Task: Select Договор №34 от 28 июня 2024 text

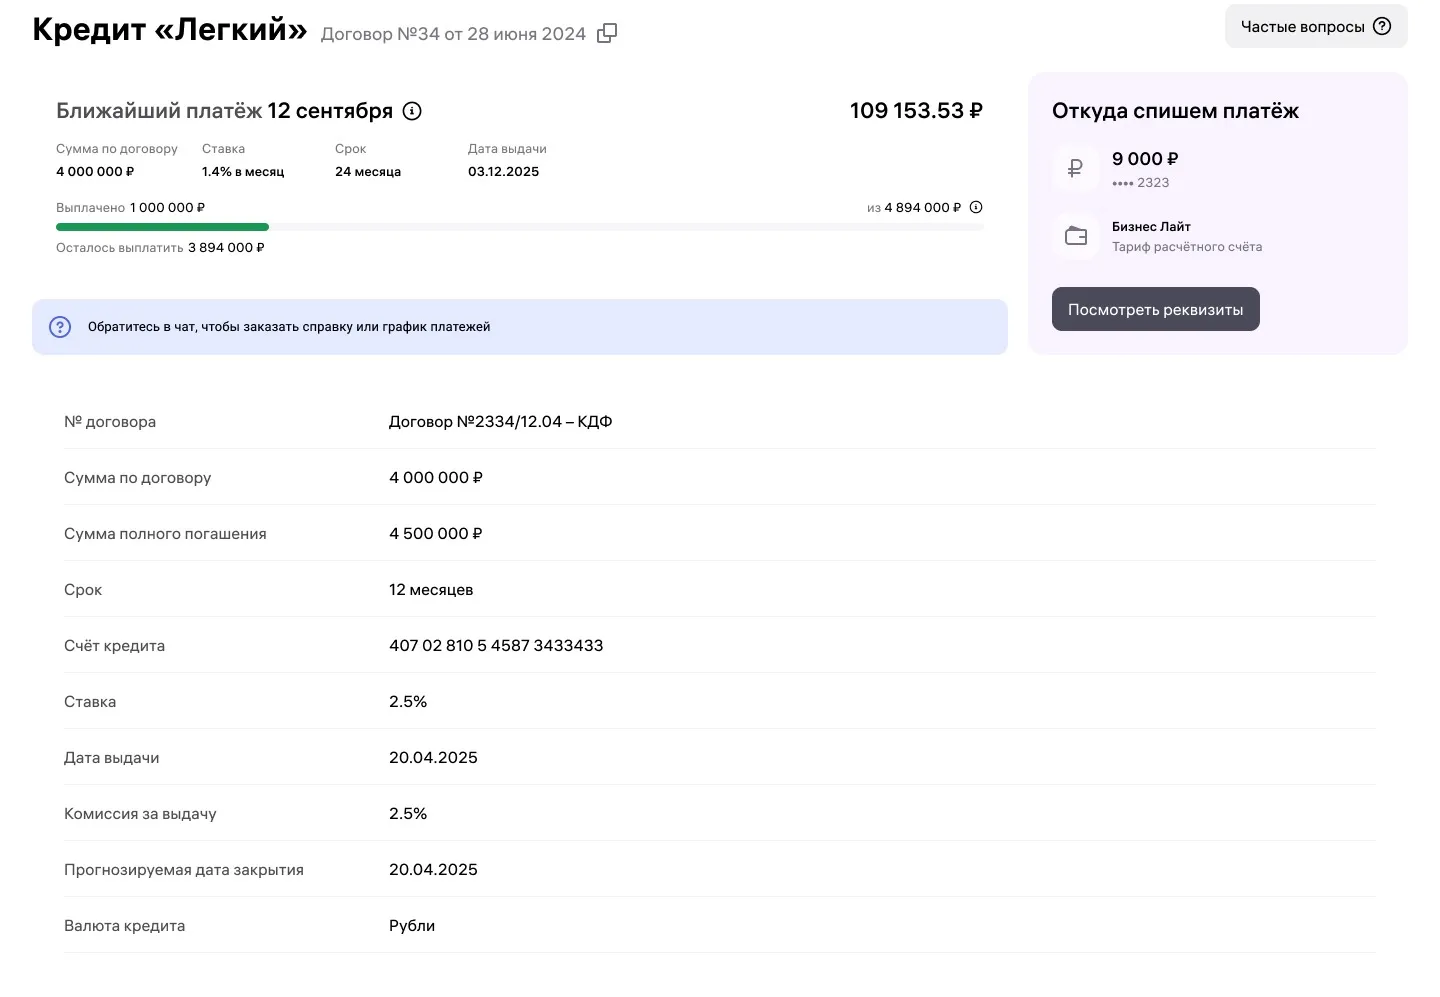Action: coord(453,34)
